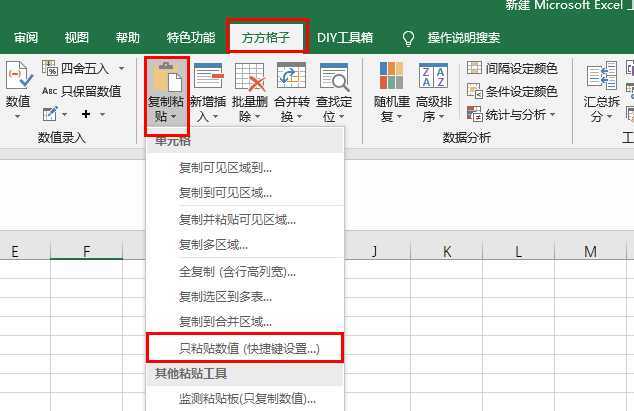The width and height of the screenshot is (634, 411).
Task: Open the 查找定位 dropdown label
Action: pos(334,109)
